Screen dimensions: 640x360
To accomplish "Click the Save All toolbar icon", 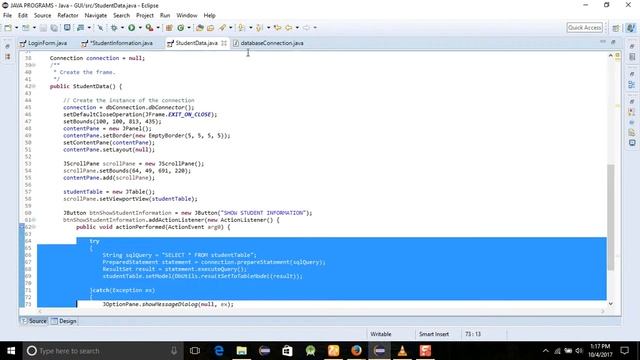I will pos(53,28).
